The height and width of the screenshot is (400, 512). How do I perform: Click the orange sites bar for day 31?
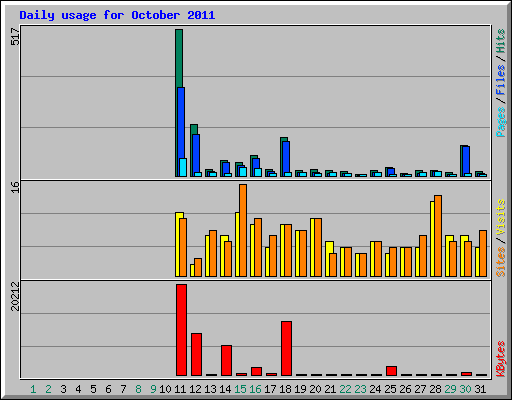tap(483, 253)
